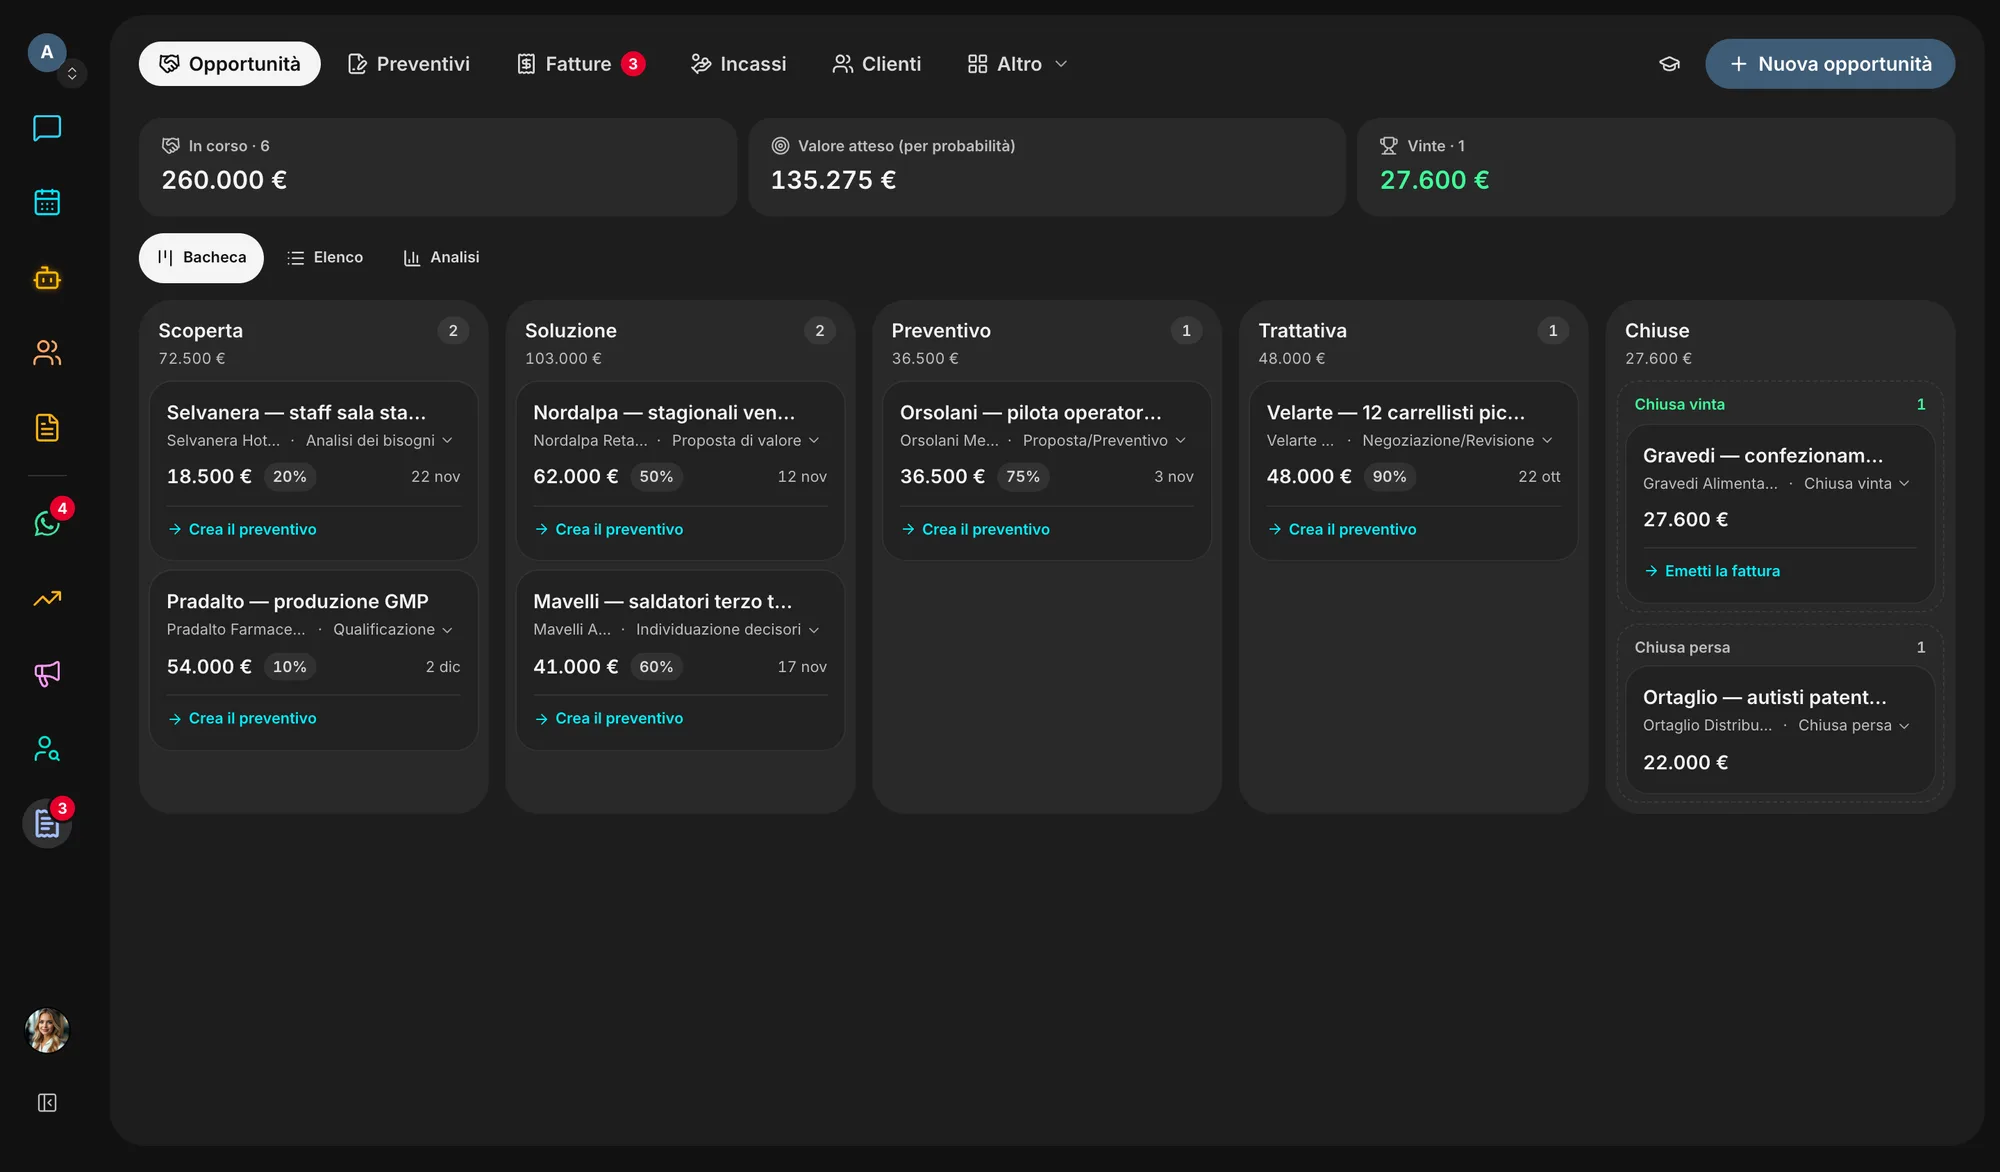Screen dimensions: 2000x1172
Task: Click Crea il preventivo on Mavelli card
Action: (609, 718)
